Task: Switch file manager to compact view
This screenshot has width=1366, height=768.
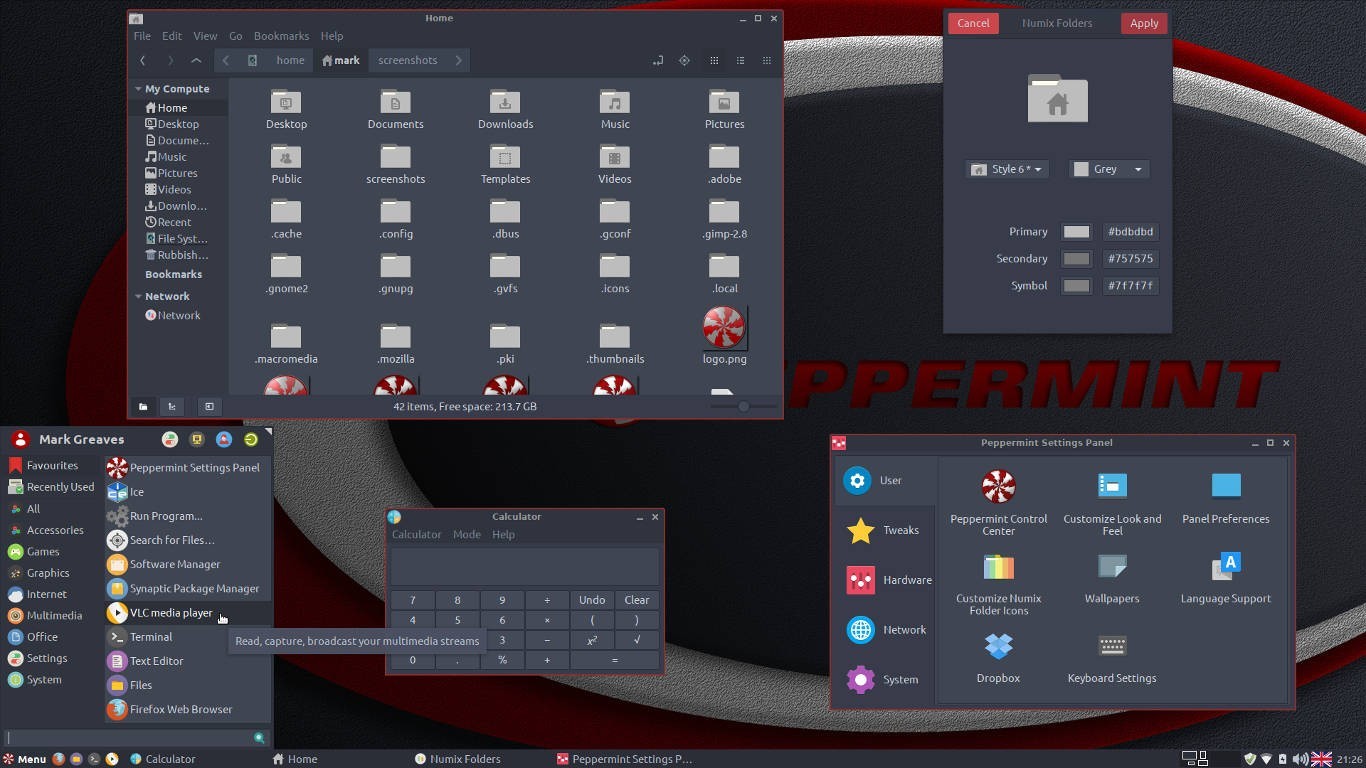Action: pyautogui.click(x=767, y=60)
